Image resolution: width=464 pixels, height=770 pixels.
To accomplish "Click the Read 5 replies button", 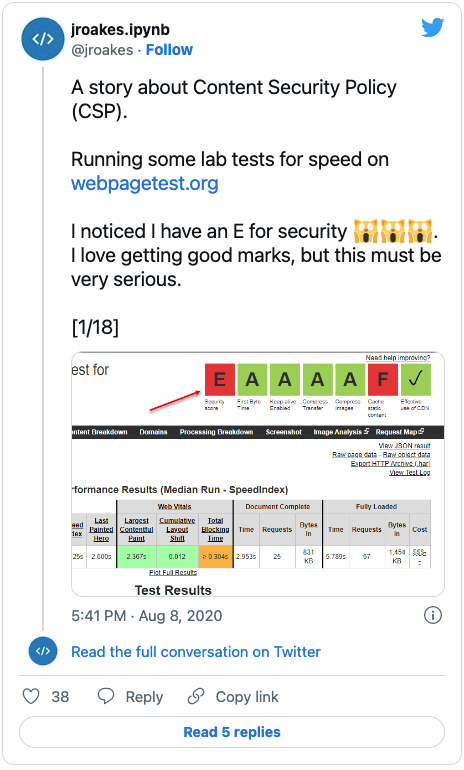I will [x=232, y=732].
